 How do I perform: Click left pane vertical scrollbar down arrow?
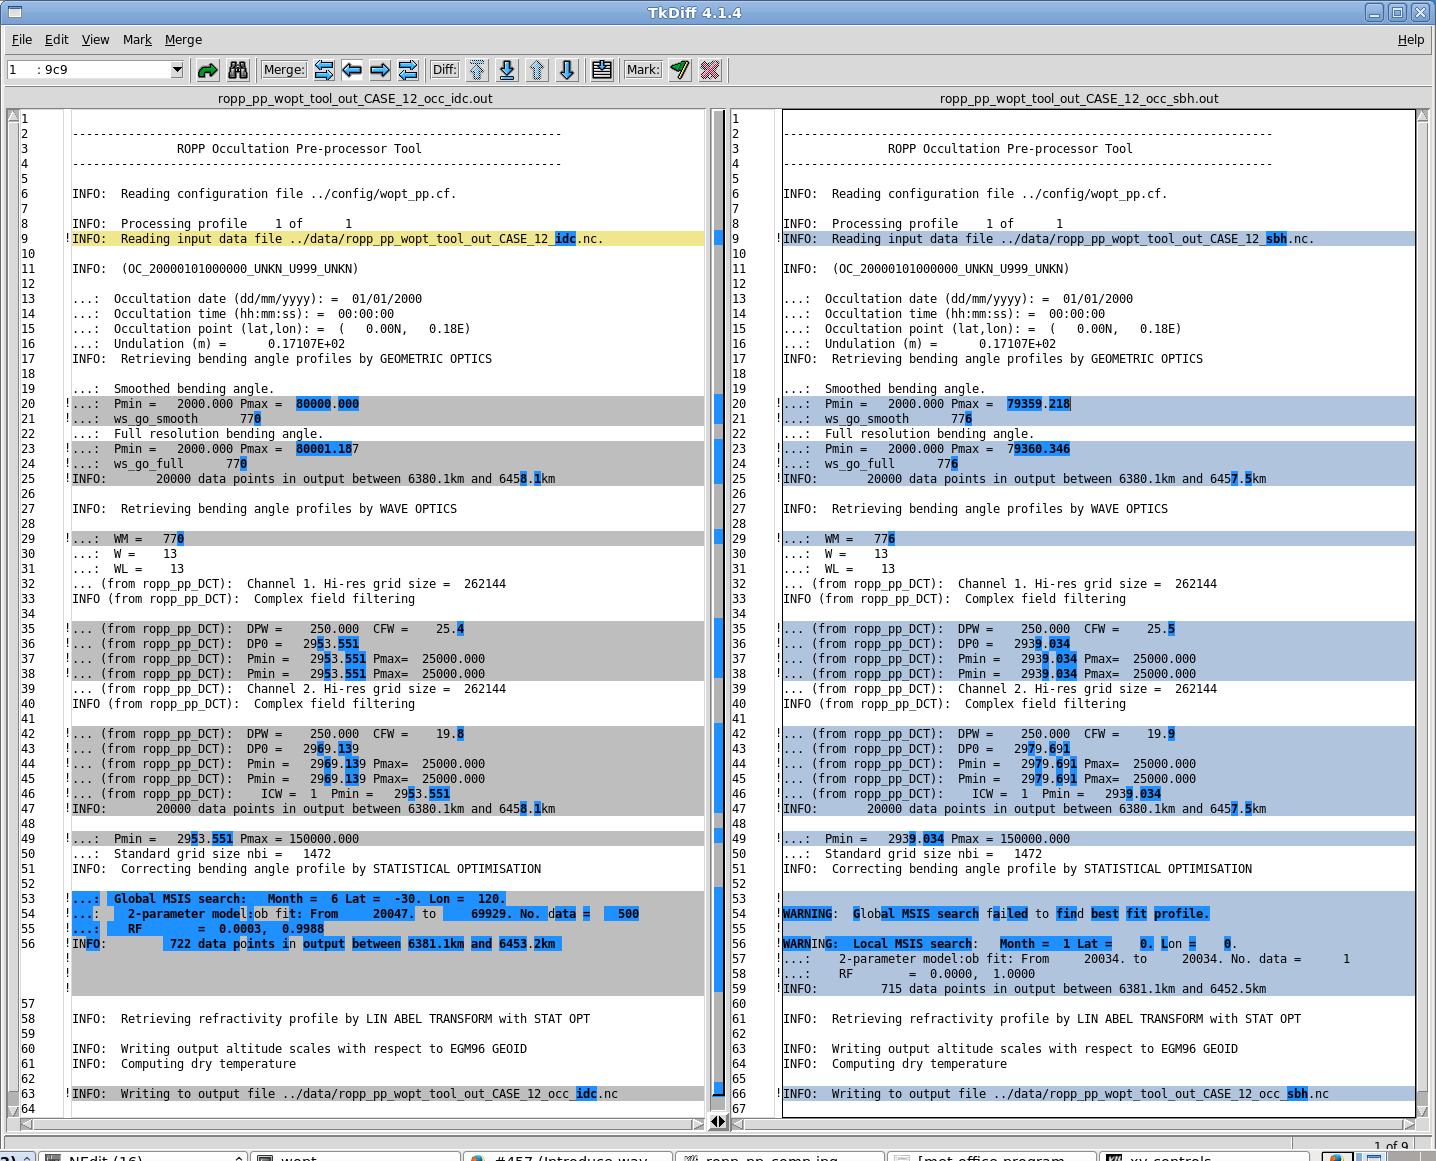pos(13,1110)
